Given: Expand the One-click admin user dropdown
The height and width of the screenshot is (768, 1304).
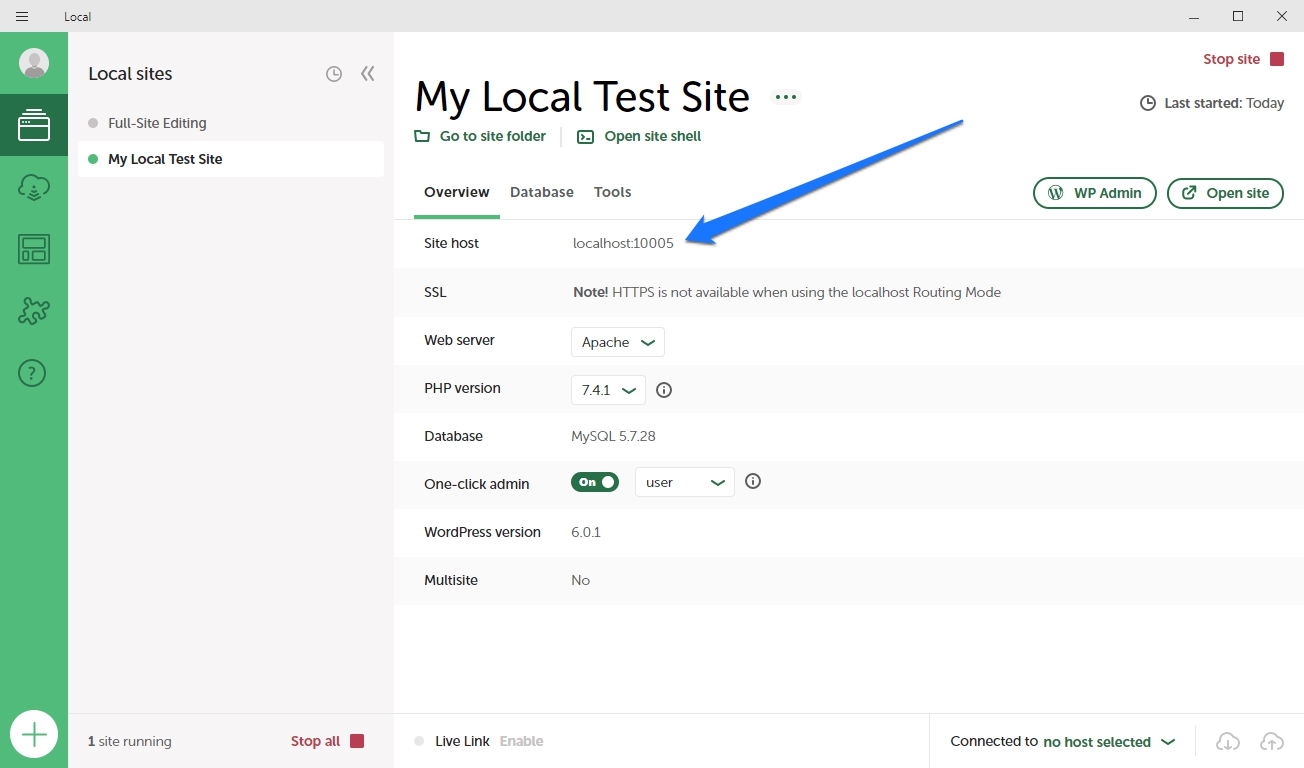Looking at the screenshot, I should pyautogui.click(x=685, y=482).
